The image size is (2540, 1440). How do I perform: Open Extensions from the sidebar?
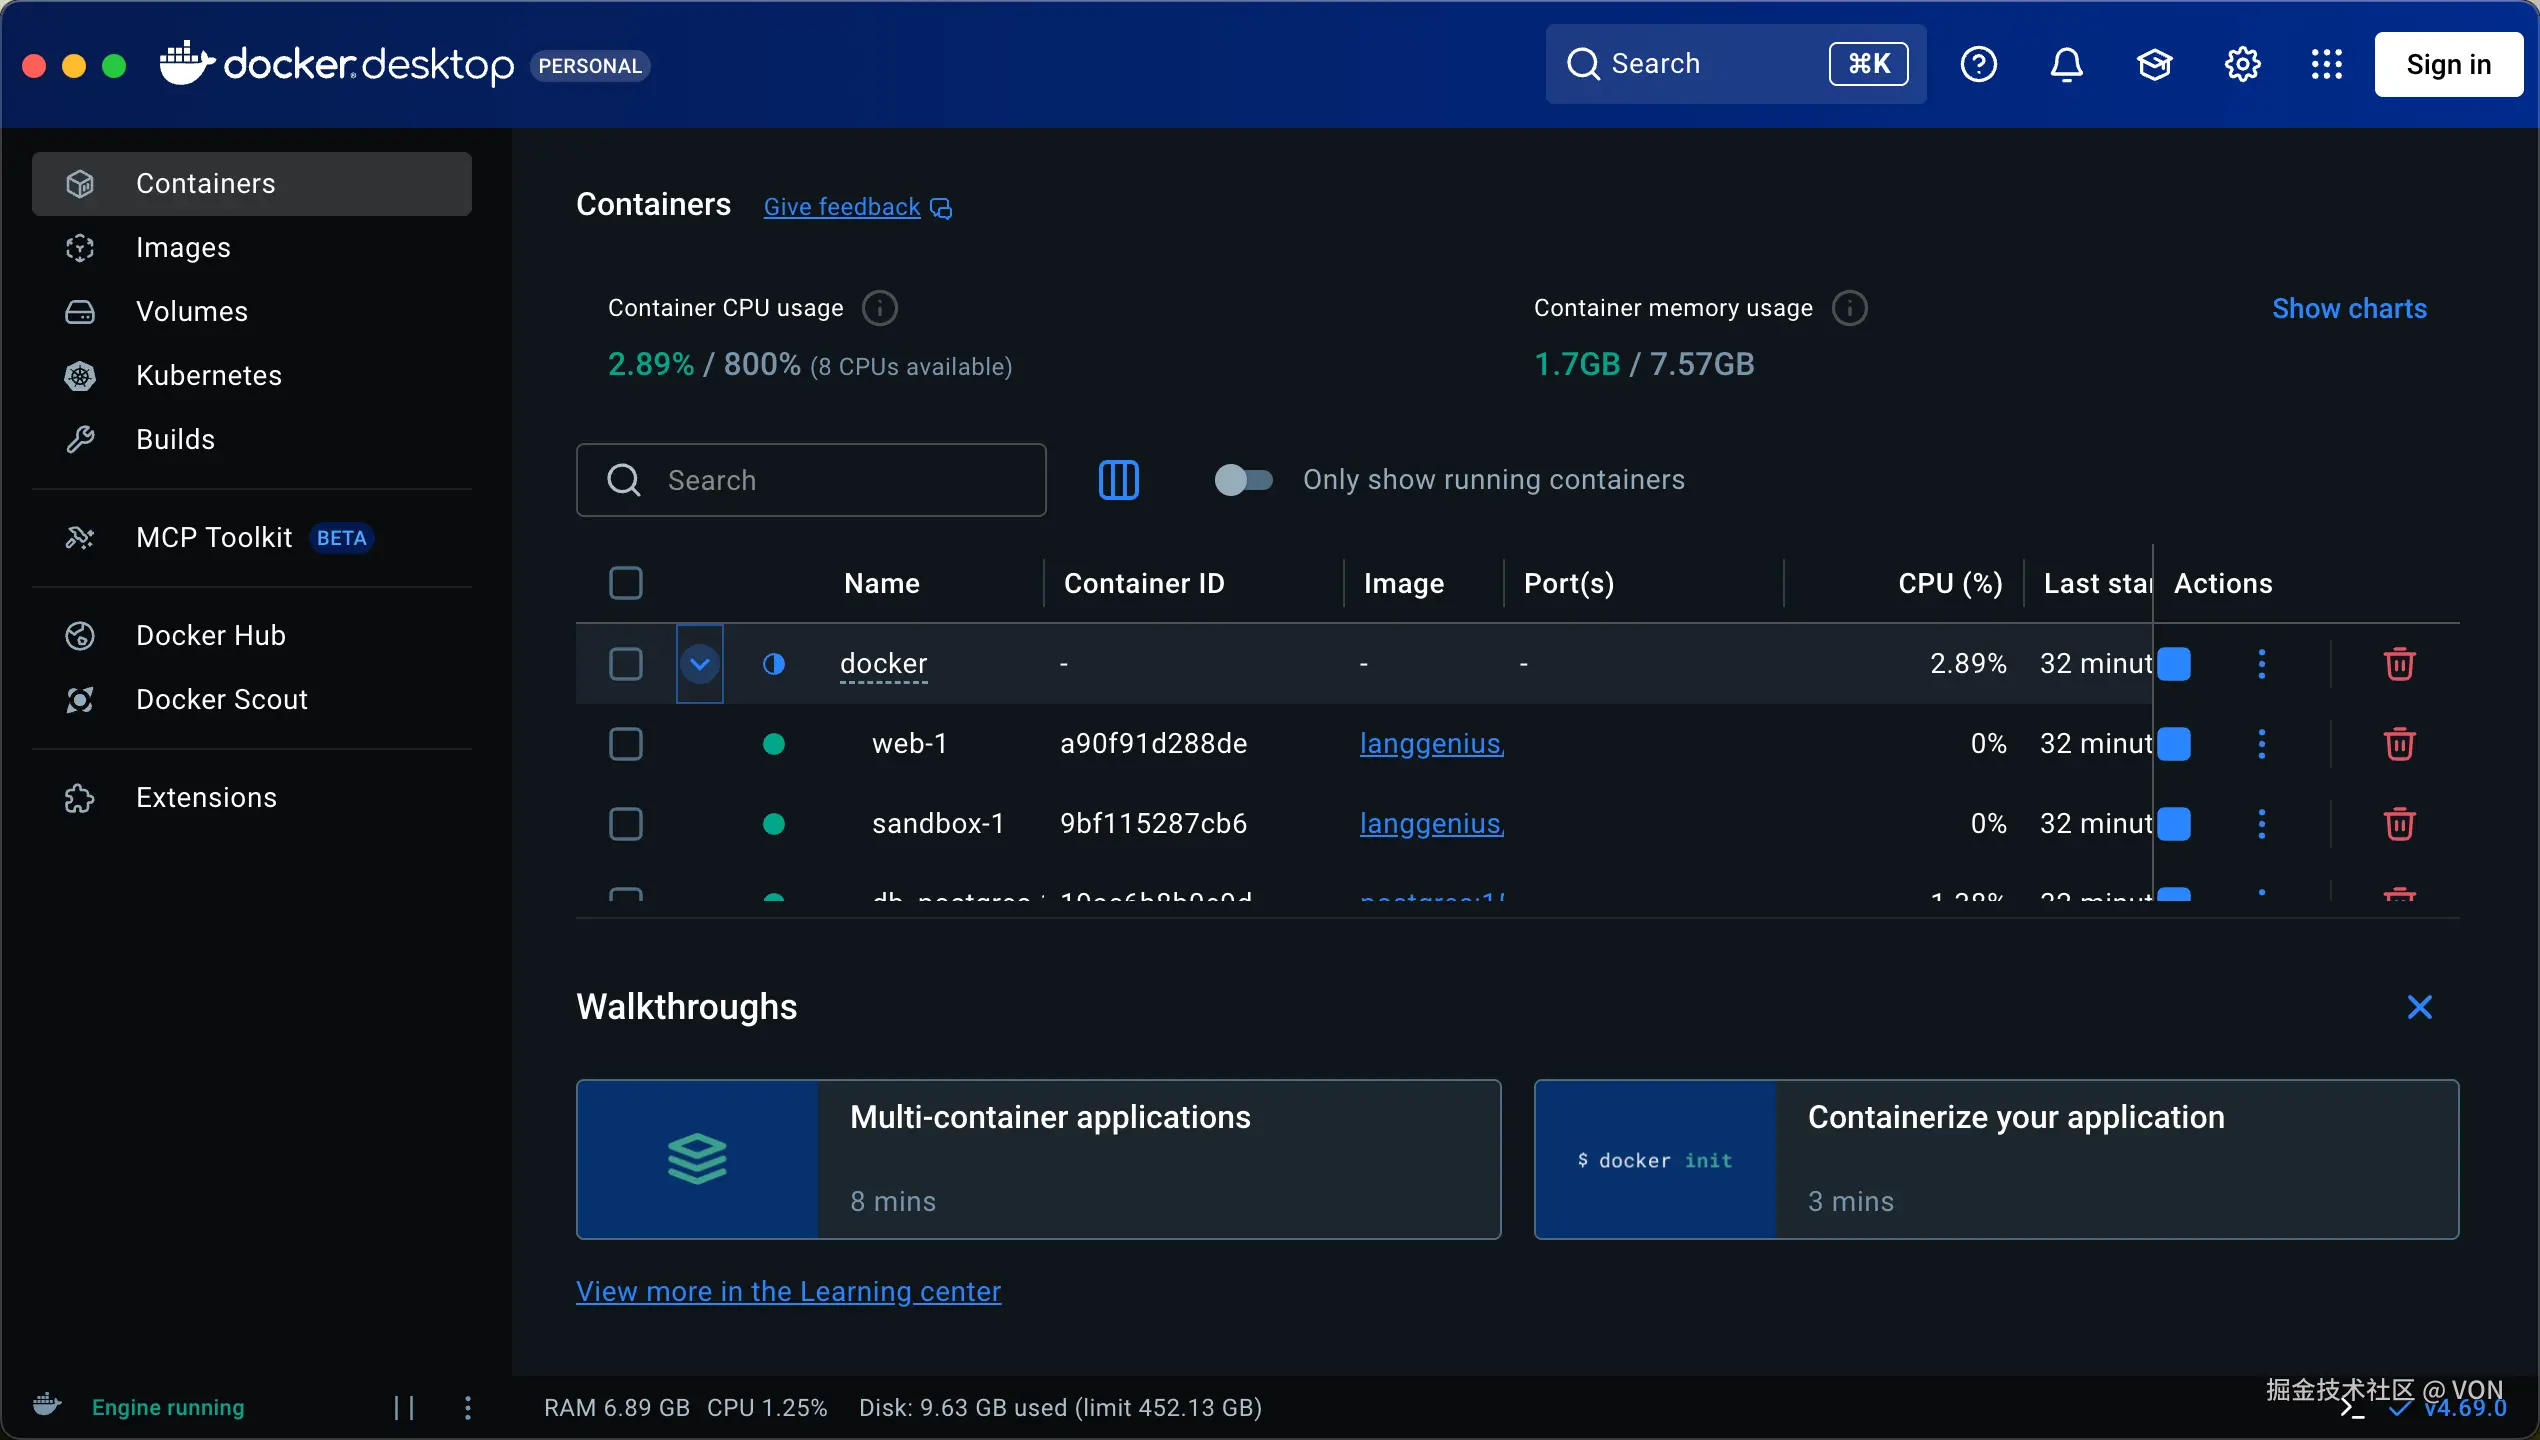coord(206,797)
